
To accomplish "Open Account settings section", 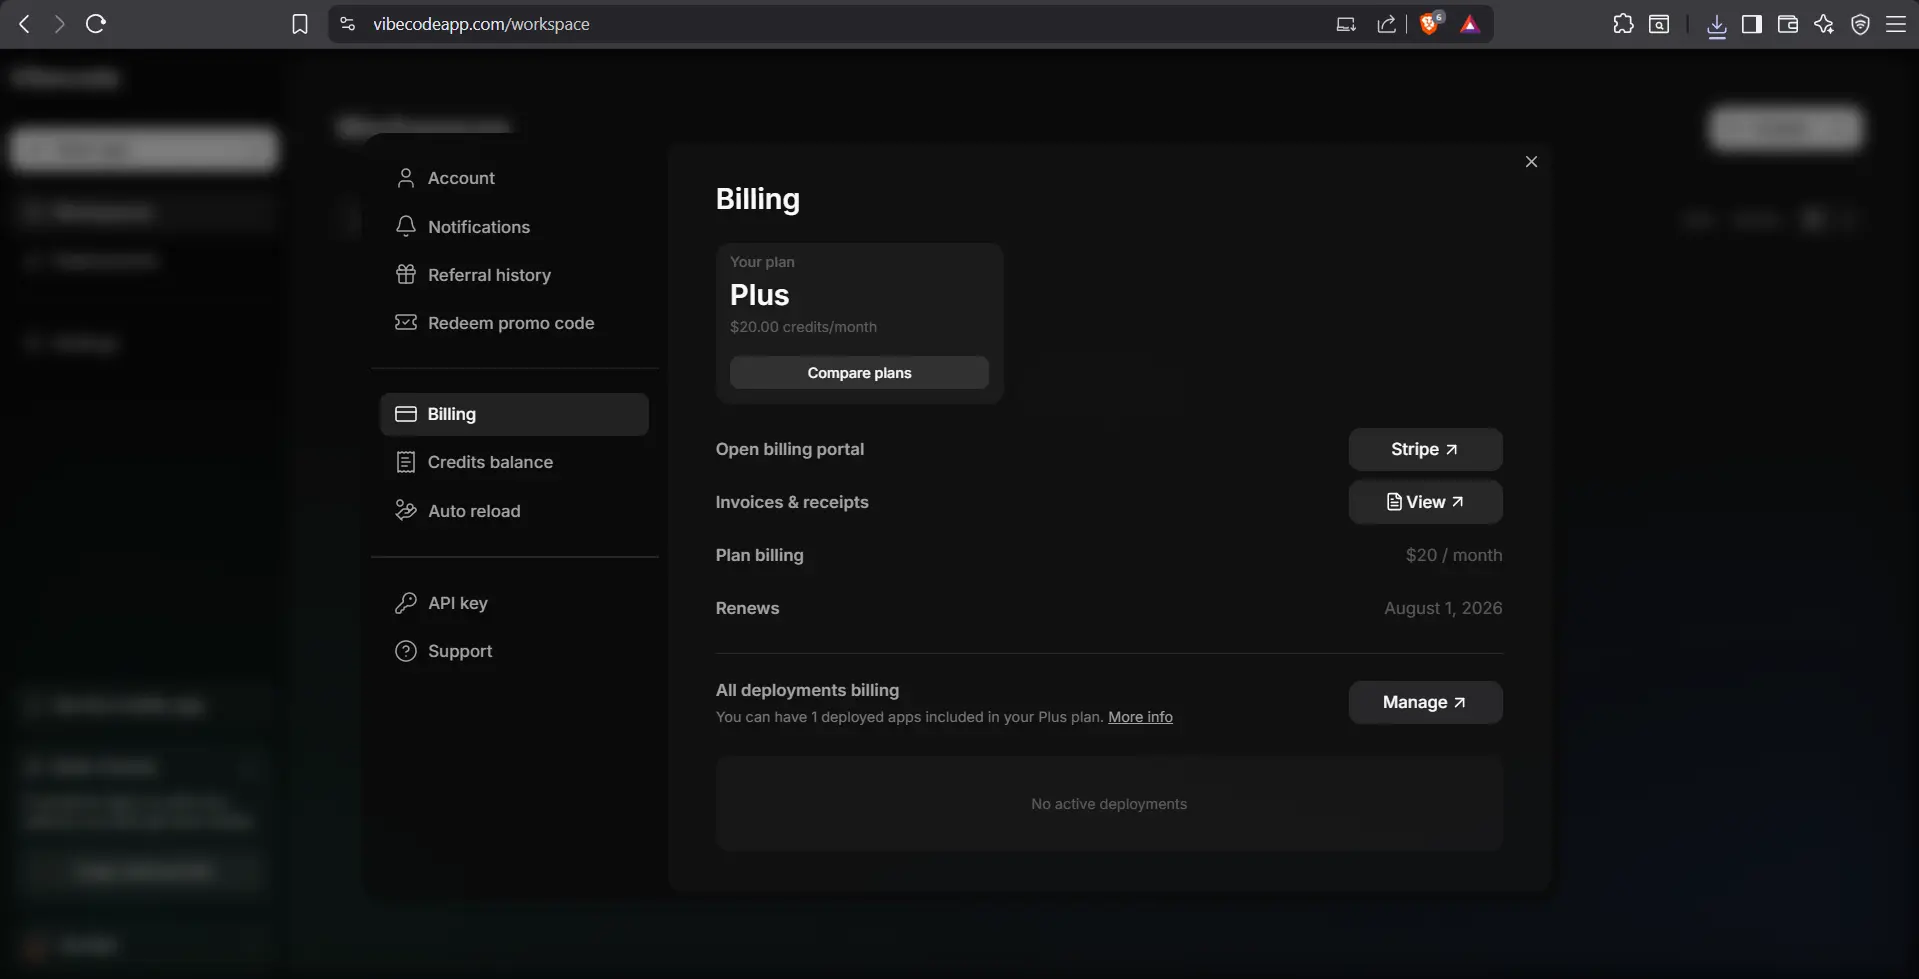I will [x=514, y=178].
